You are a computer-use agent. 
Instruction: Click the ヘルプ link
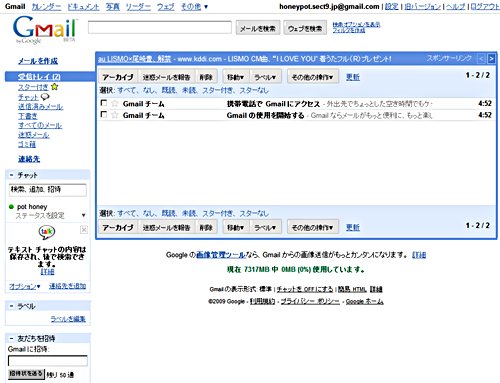tap(456, 6)
